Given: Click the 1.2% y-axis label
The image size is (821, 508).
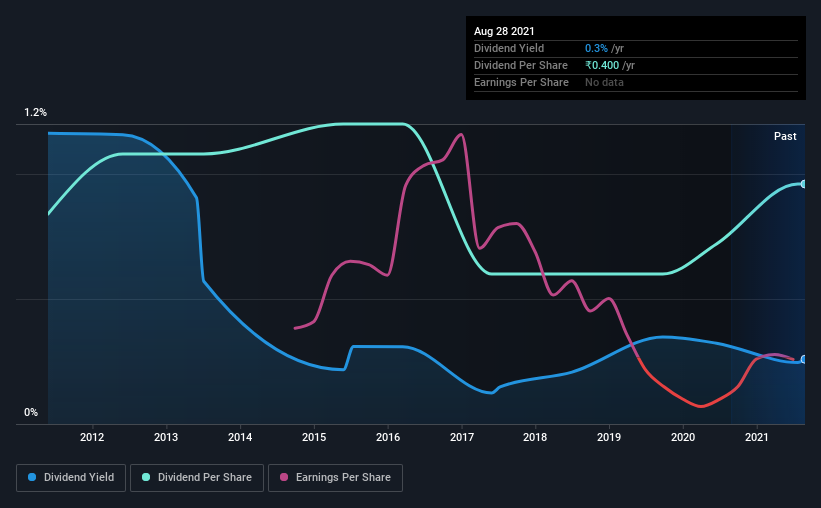Looking at the screenshot, I should [36, 113].
